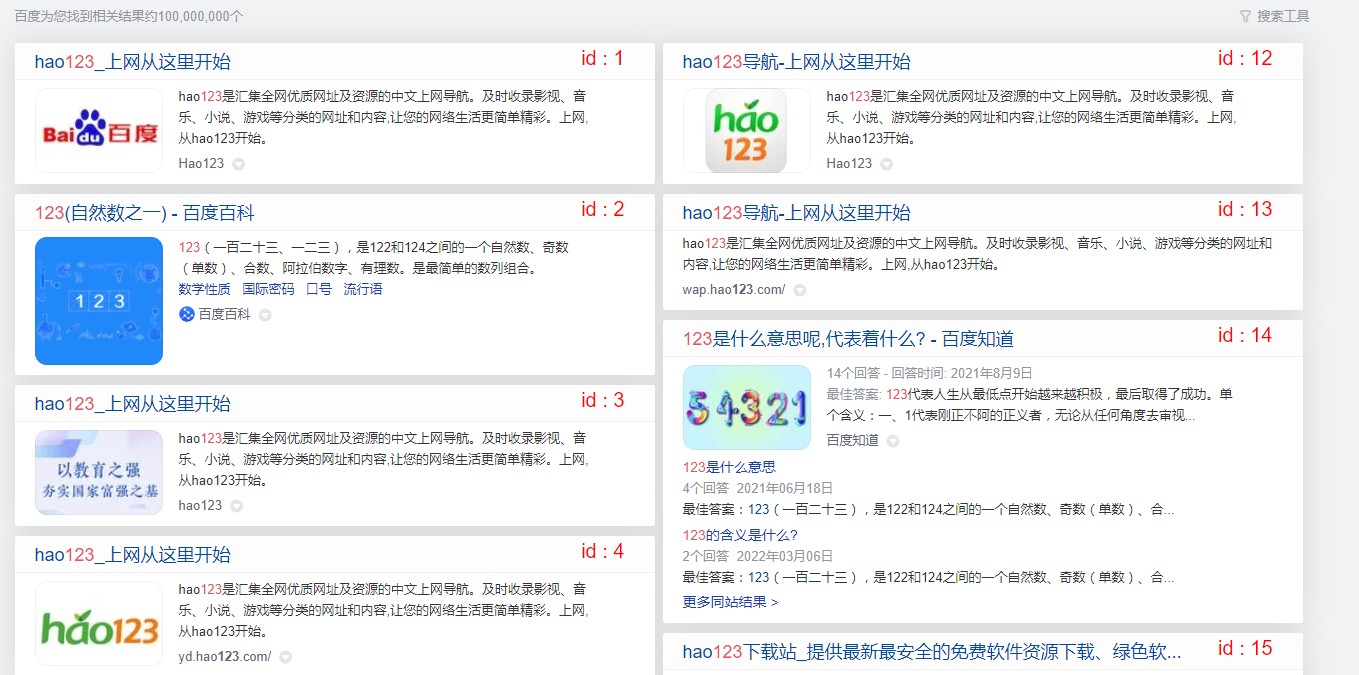Click the 以教育之强 banner thumbnail
This screenshot has width=1359, height=675.
pos(99,472)
